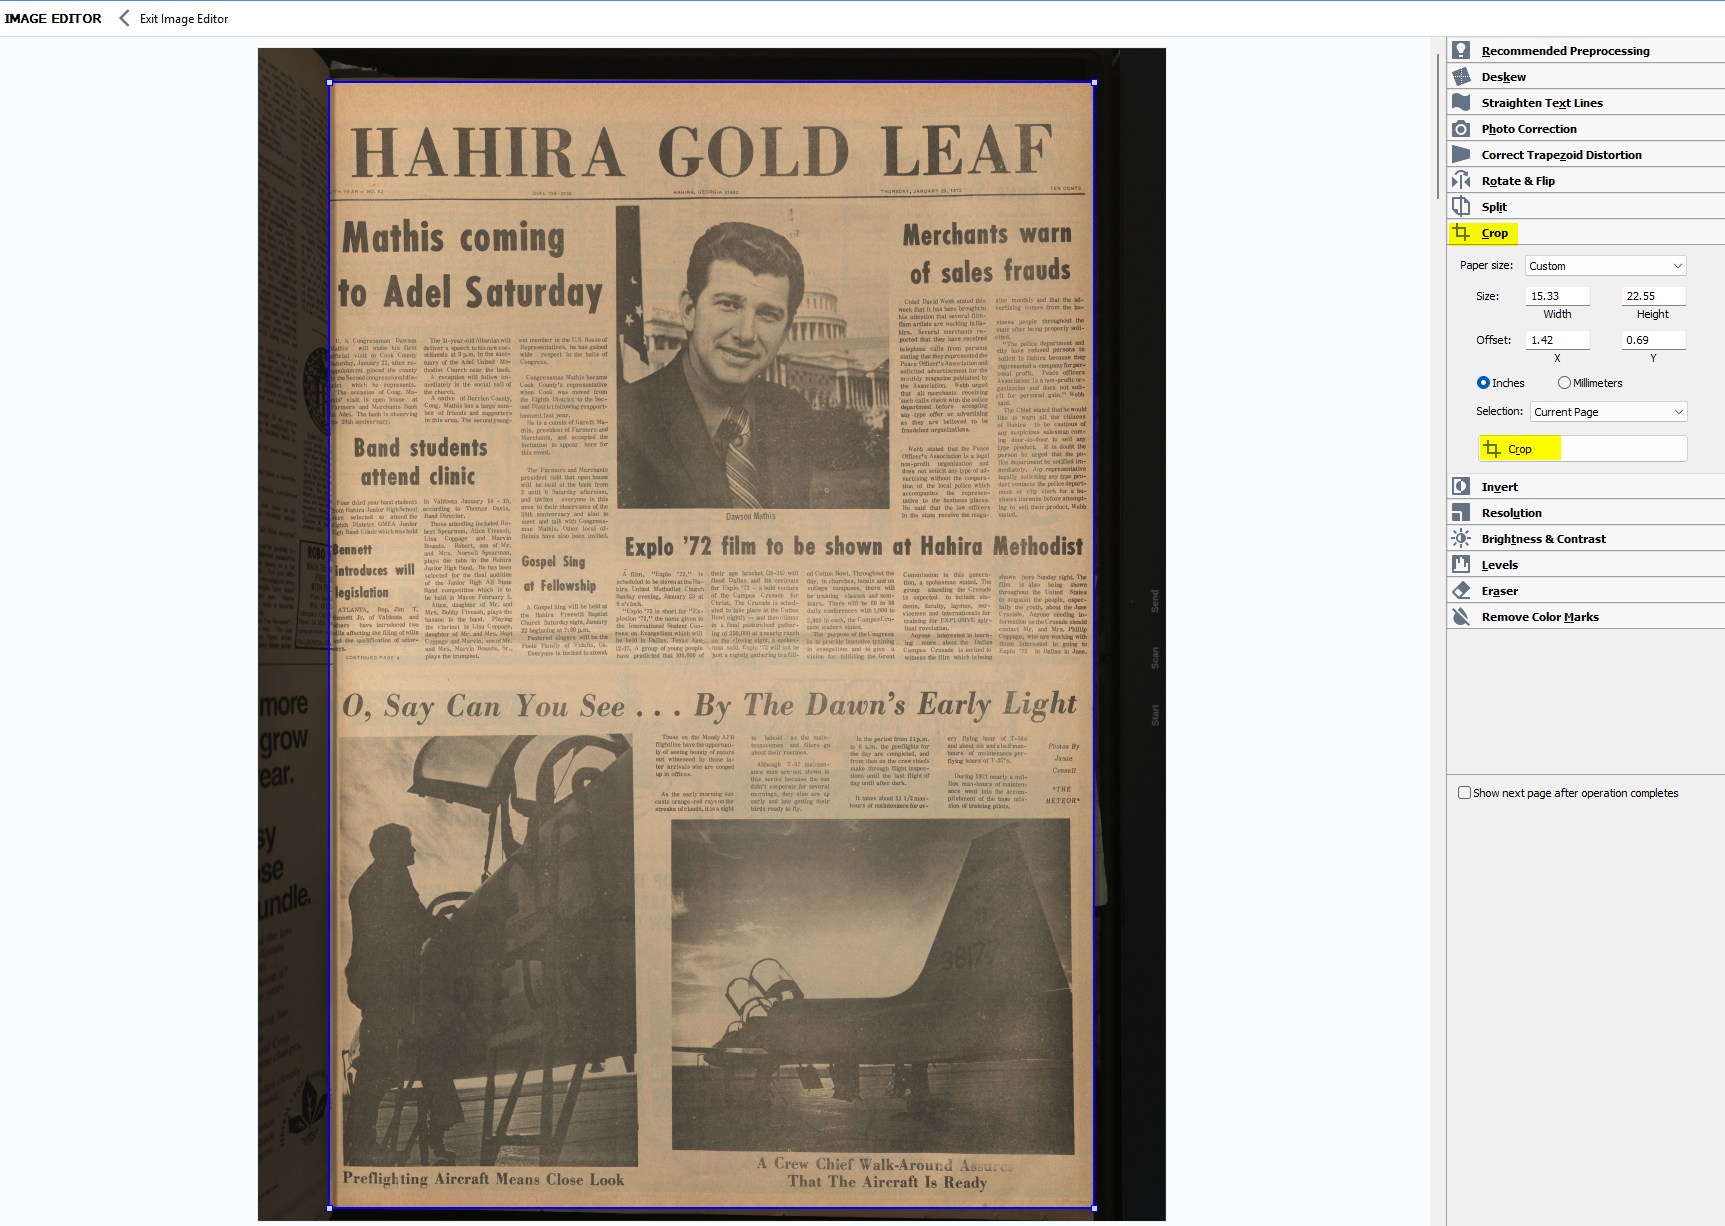Click the Crop section header icon

point(1461,232)
